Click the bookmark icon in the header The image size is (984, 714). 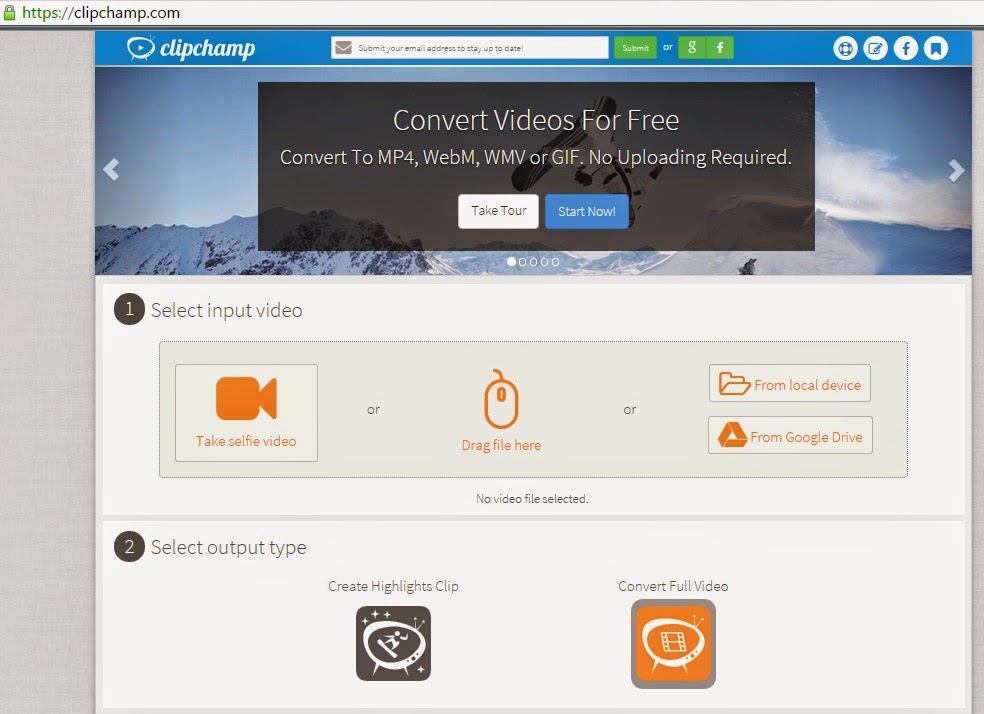click(936, 47)
